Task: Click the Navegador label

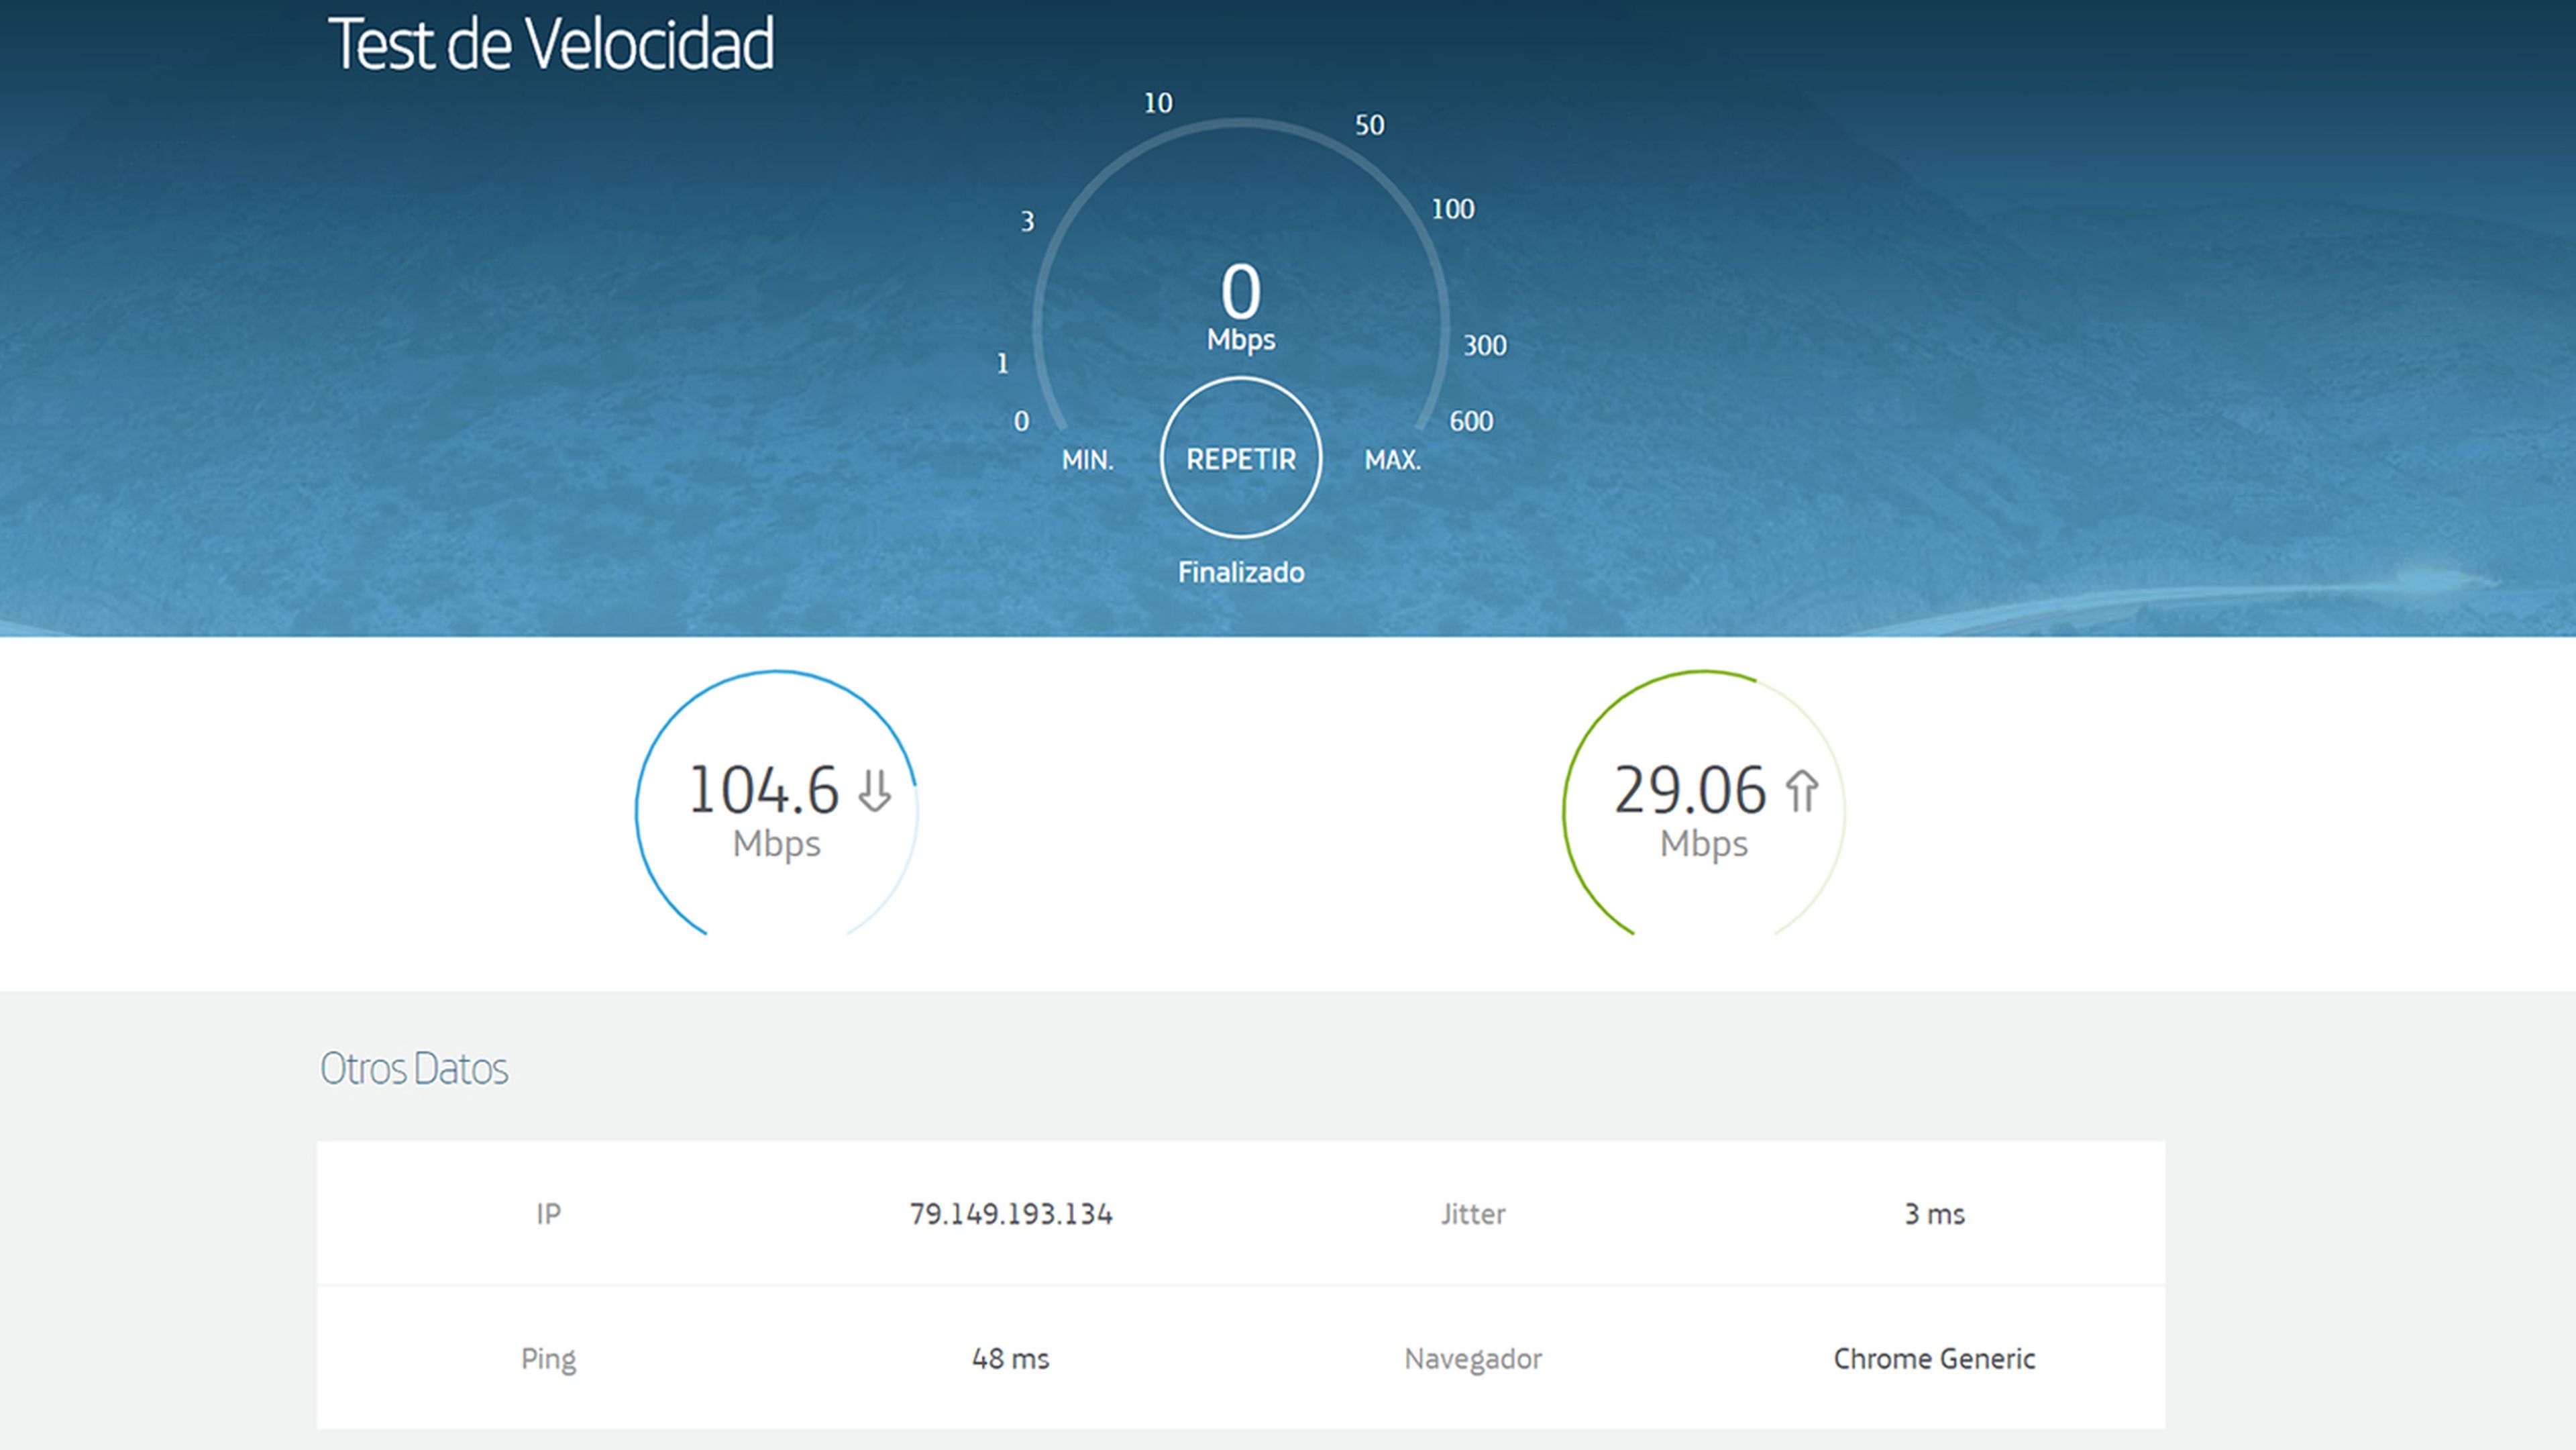Action: (x=1472, y=1359)
